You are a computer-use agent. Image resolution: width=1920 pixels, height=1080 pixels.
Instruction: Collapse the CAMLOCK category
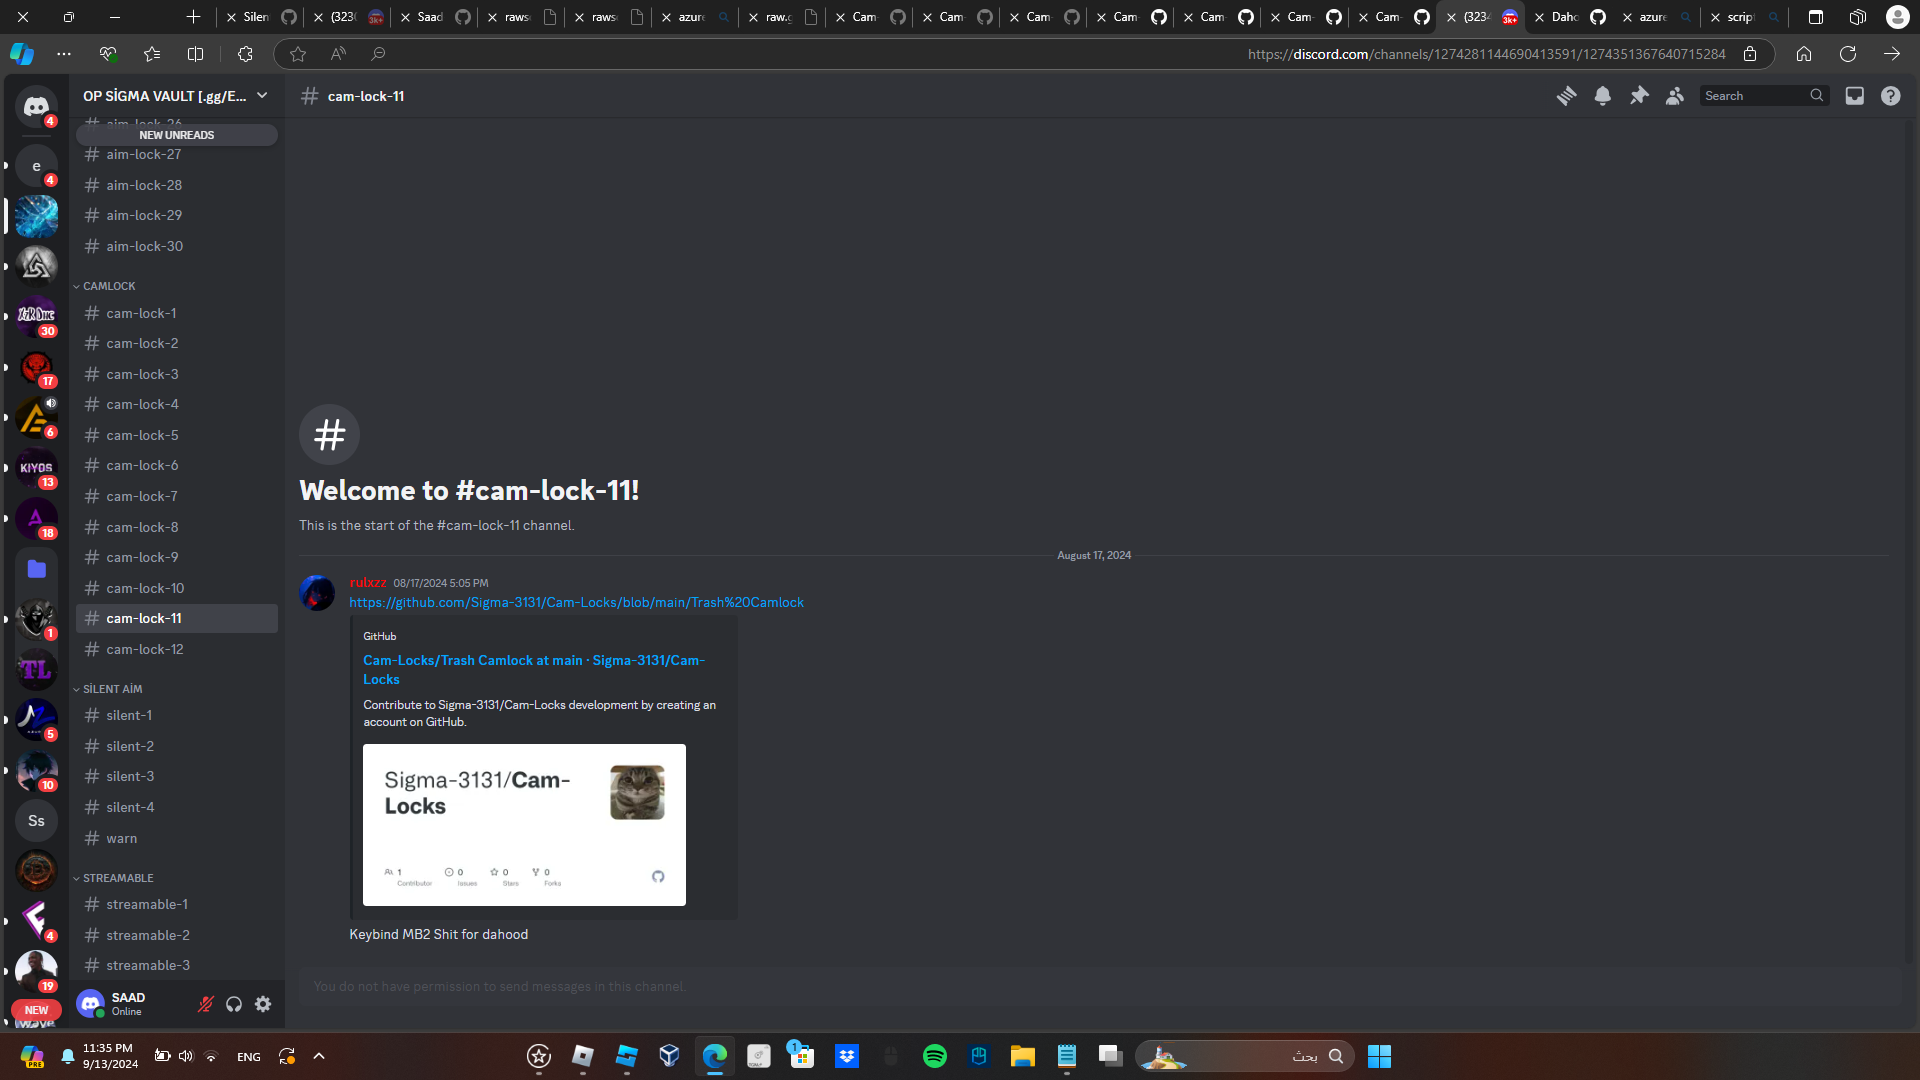coord(108,286)
